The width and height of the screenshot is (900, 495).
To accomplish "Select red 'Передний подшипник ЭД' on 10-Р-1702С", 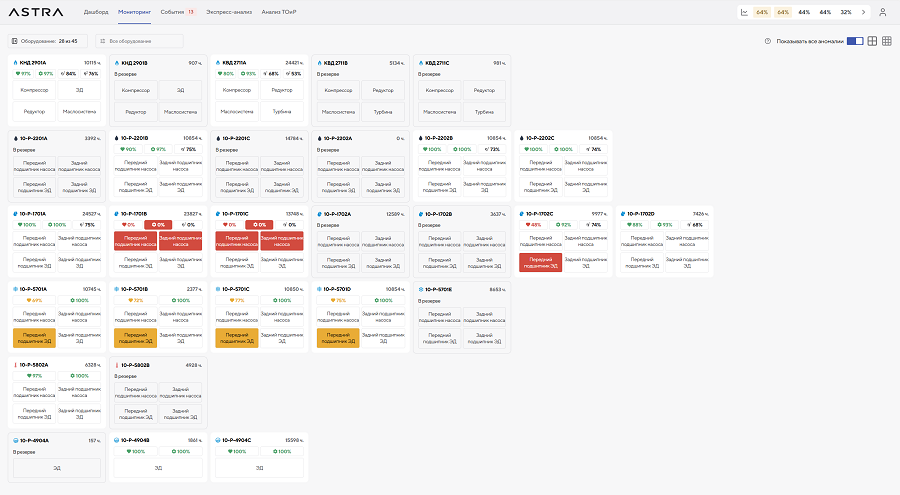I will [x=540, y=262].
